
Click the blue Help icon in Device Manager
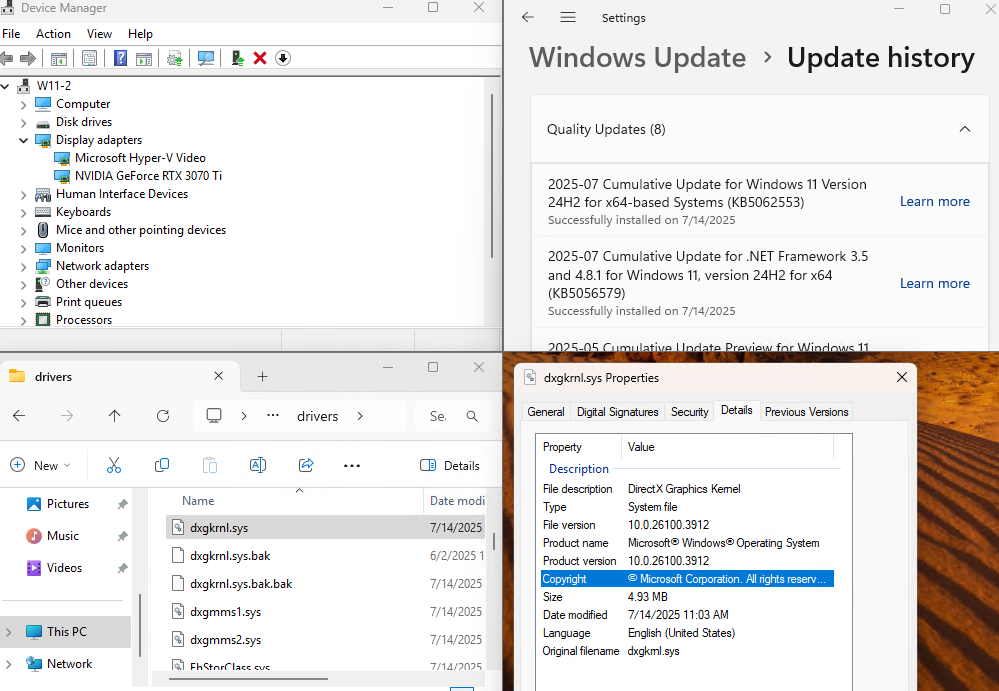pos(120,59)
